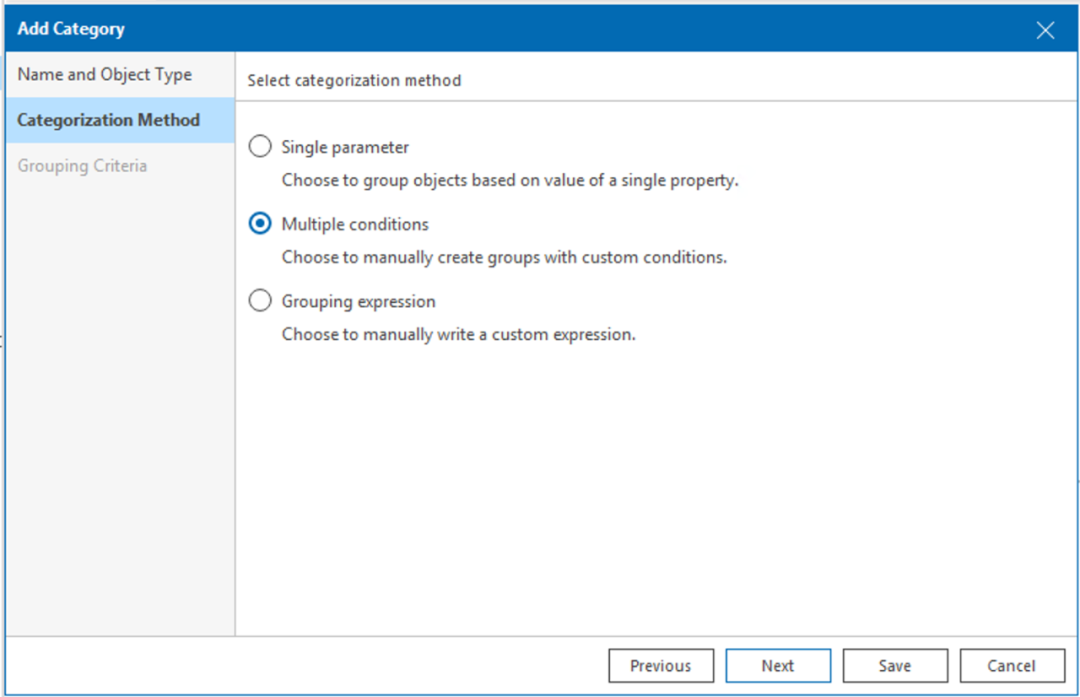Image resolution: width=1080 pixels, height=697 pixels.
Task: Select the Single parameter radio button
Action: [x=260, y=147]
